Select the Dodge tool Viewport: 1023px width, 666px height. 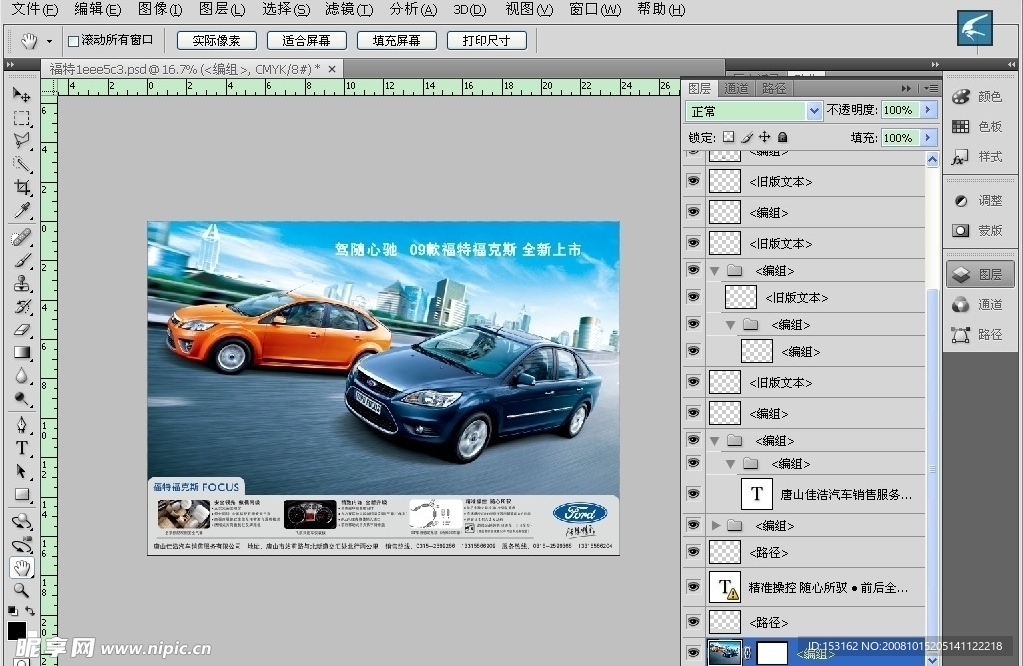pos(22,399)
